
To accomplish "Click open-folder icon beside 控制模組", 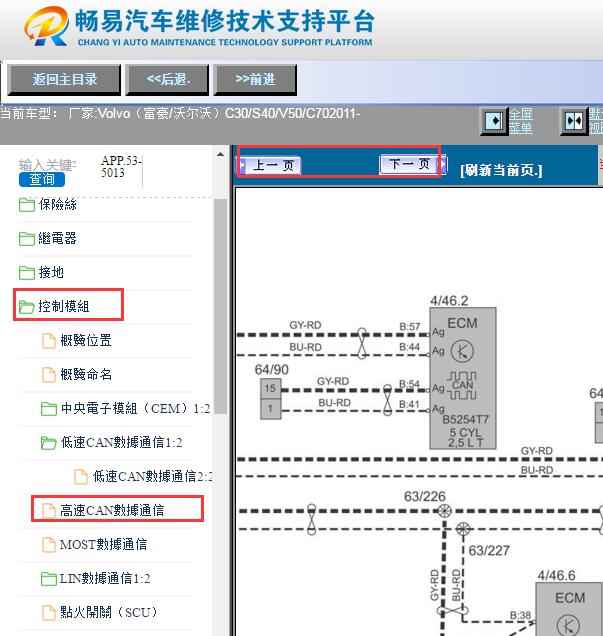I will pyautogui.click(x=27, y=307).
